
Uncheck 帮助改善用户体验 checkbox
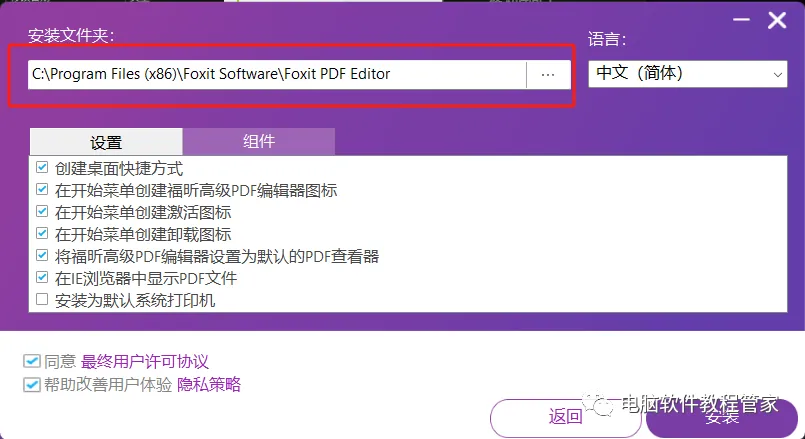(32, 384)
